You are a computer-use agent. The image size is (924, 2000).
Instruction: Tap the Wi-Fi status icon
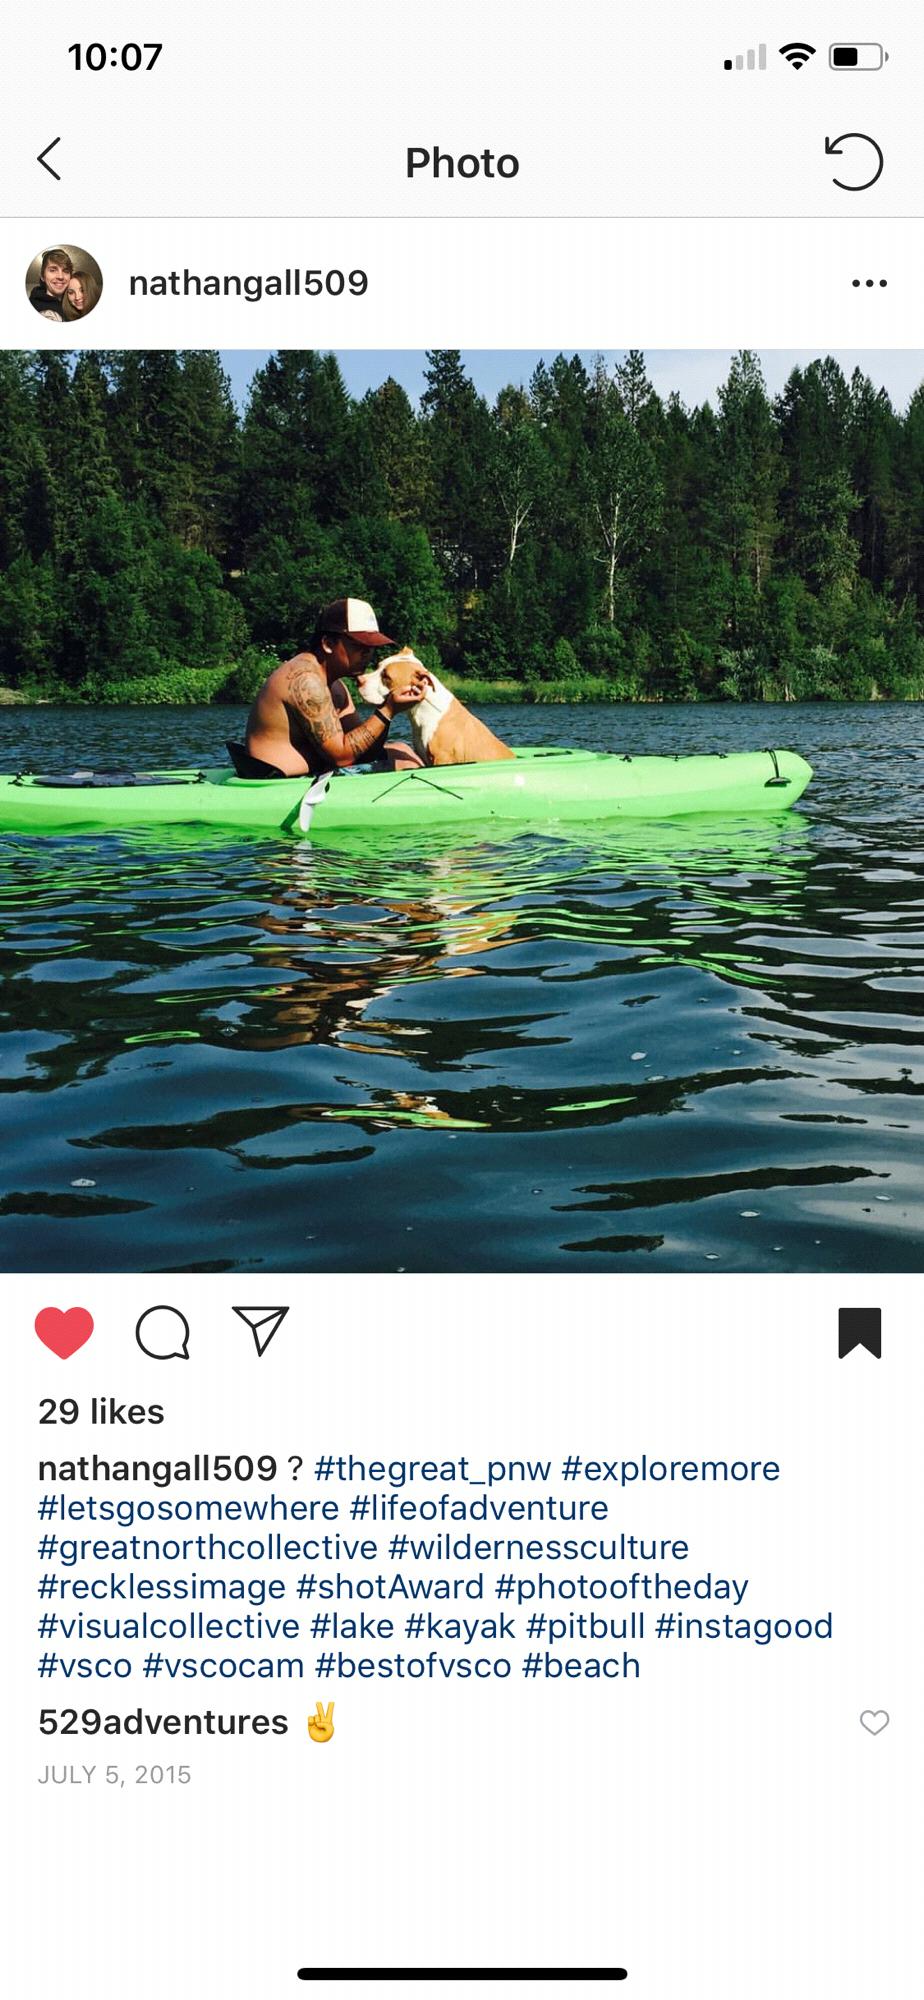(x=797, y=57)
